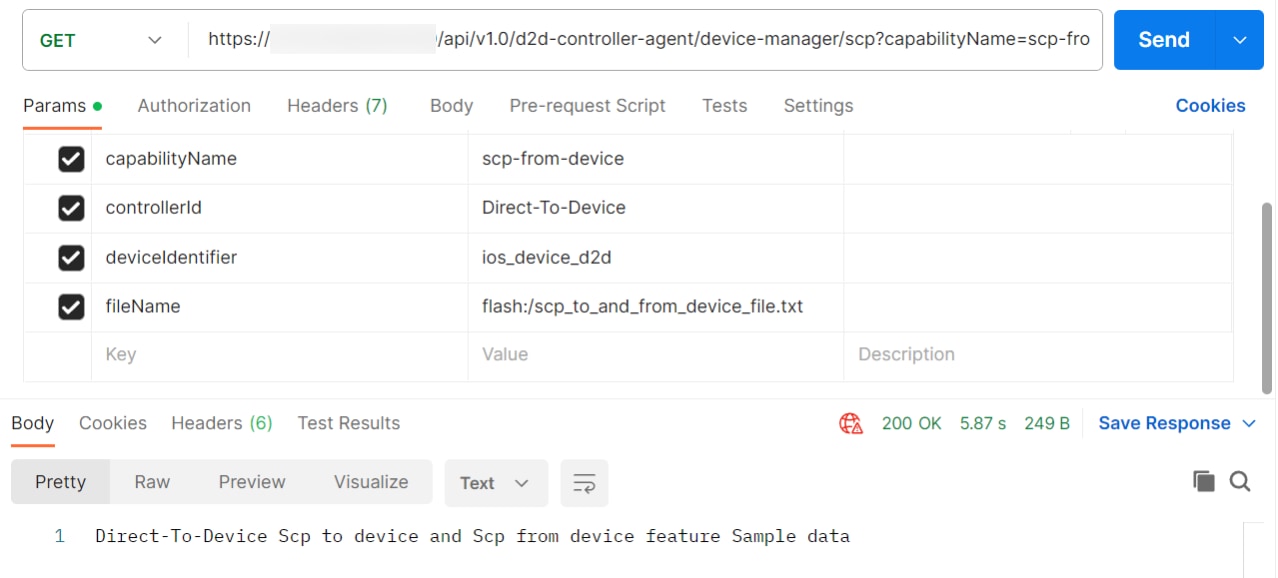
Task: Disable the deviceIdentifier parameter checkbox
Action: click(x=71, y=258)
